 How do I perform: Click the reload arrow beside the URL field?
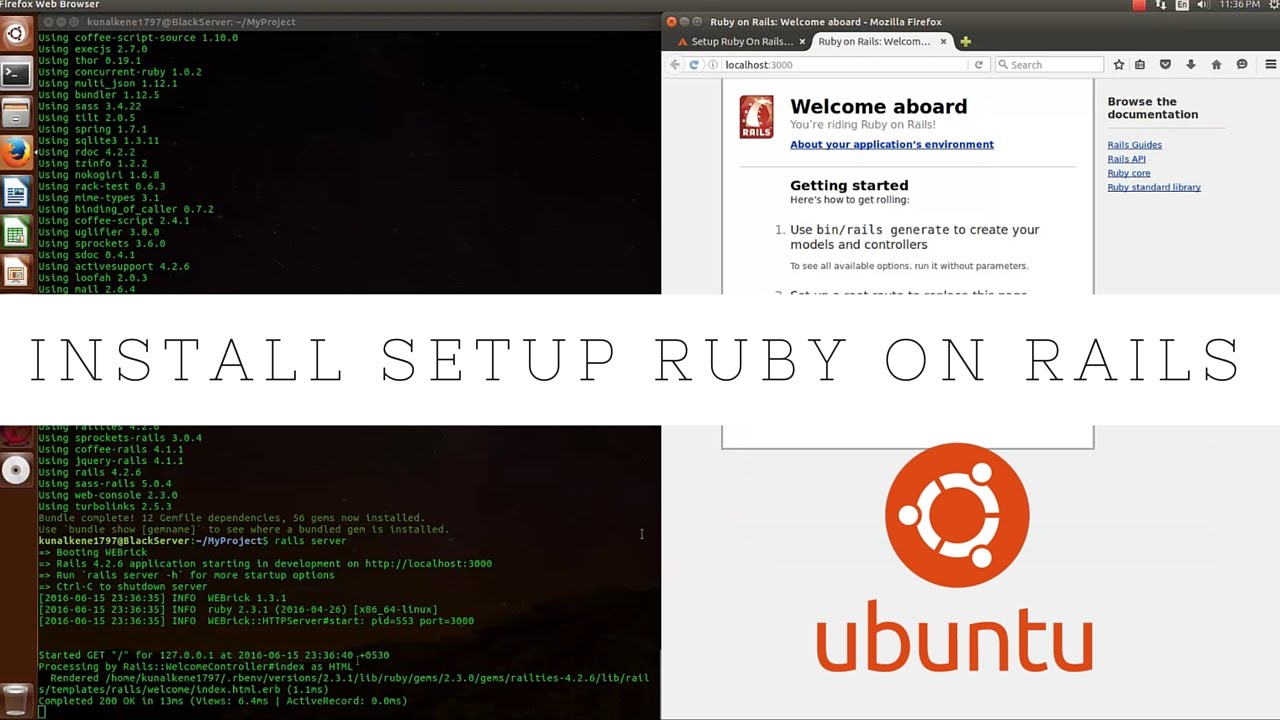694,64
